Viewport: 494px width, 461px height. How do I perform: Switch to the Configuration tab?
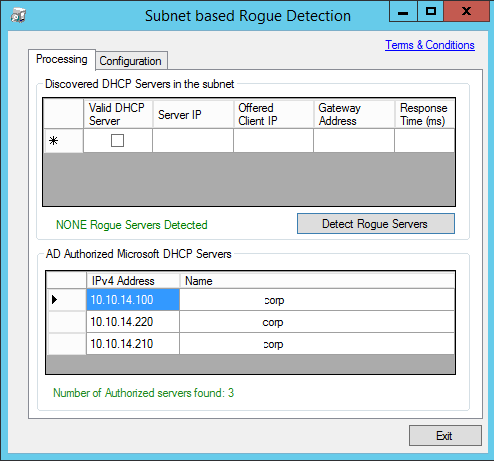(130, 61)
